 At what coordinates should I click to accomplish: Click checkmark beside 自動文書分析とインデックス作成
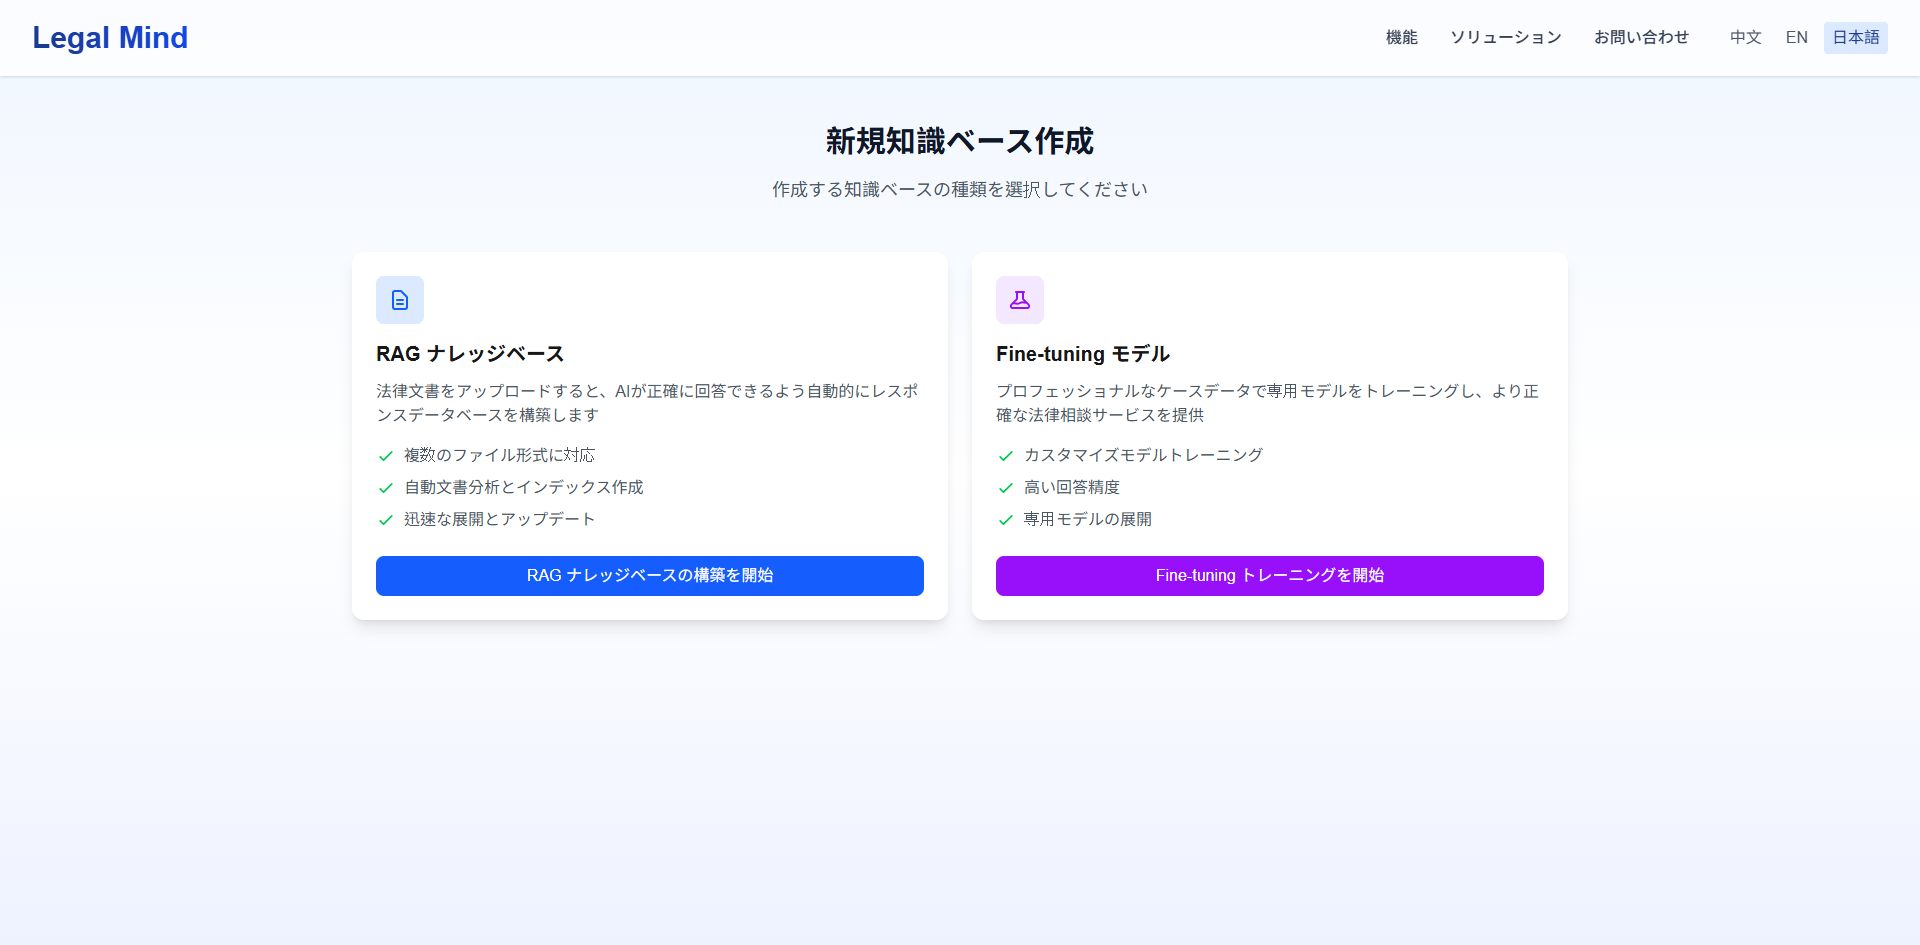(386, 488)
